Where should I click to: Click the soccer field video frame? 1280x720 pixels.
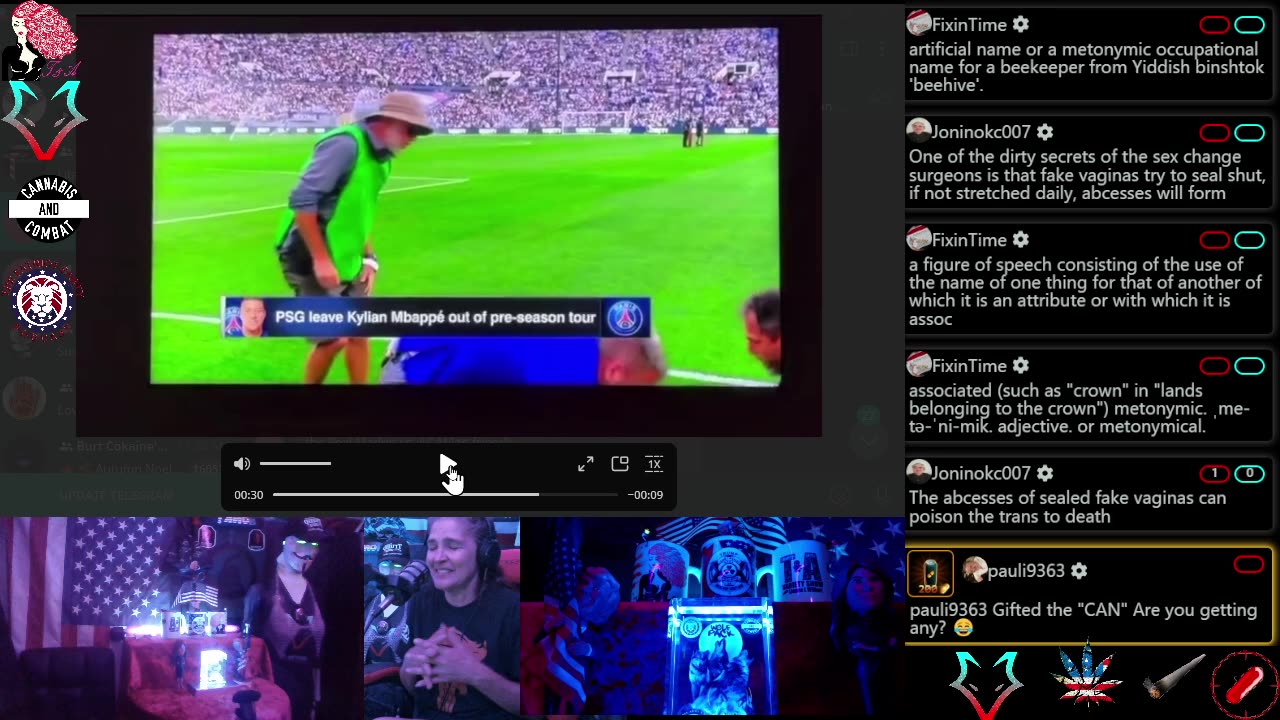point(465,207)
